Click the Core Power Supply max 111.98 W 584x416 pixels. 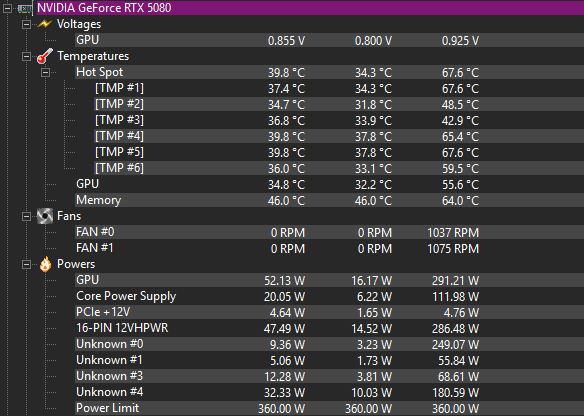tap(456, 297)
